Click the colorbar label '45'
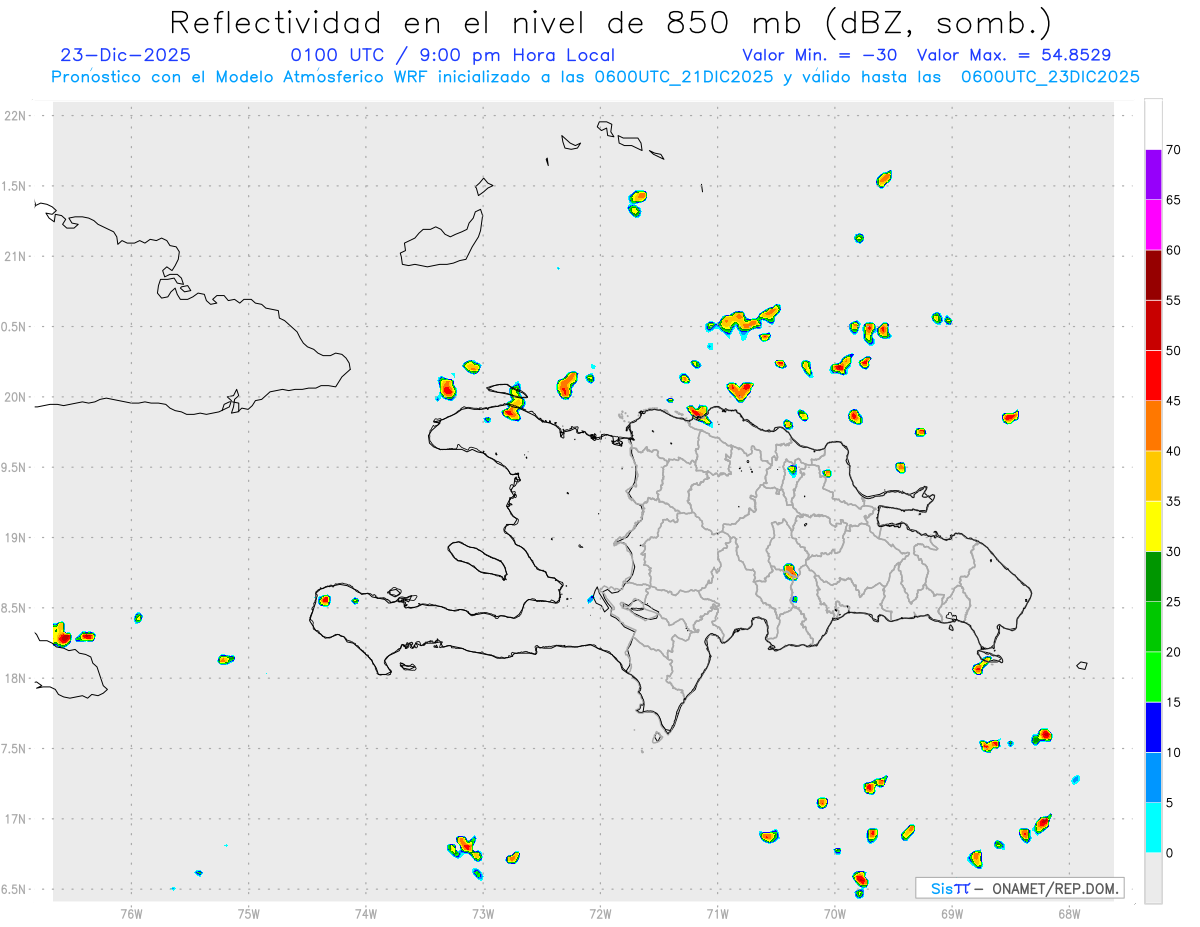 coord(1174,401)
